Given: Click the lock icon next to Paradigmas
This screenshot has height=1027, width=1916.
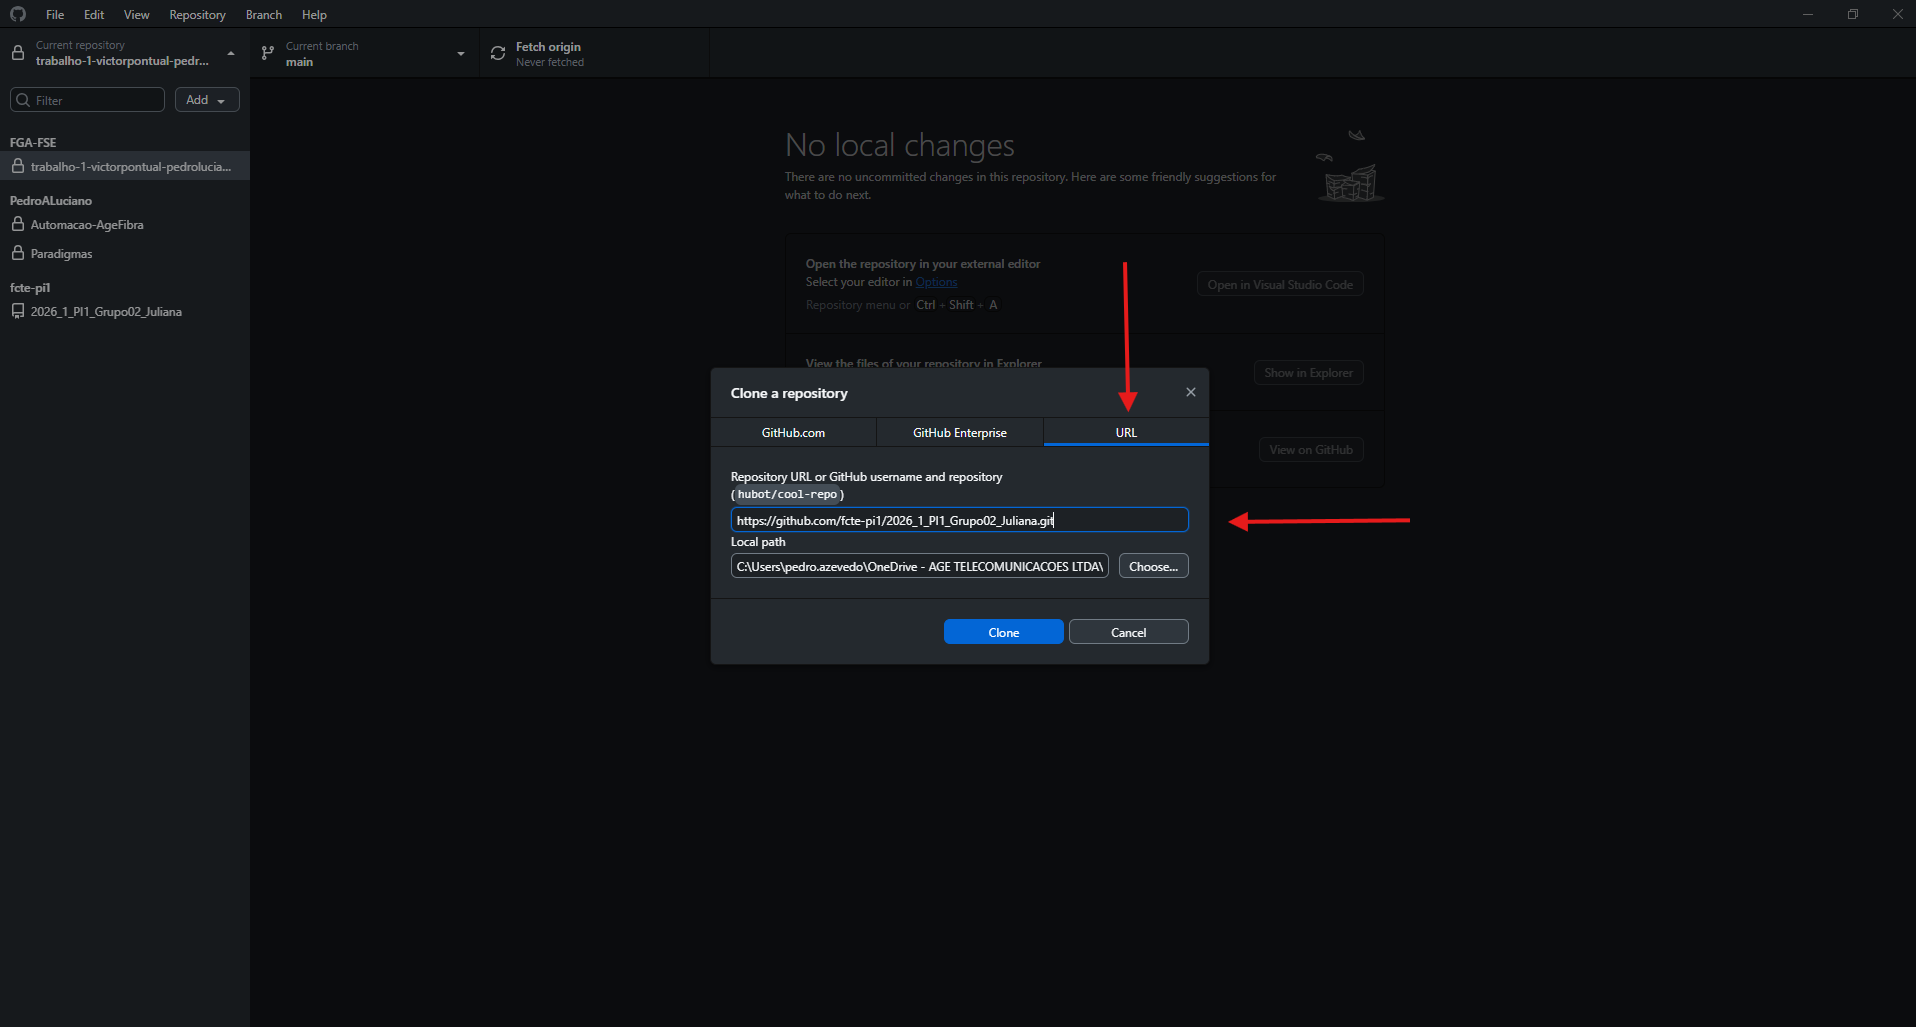Looking at the screenshot, I should [x=17, y=253].
